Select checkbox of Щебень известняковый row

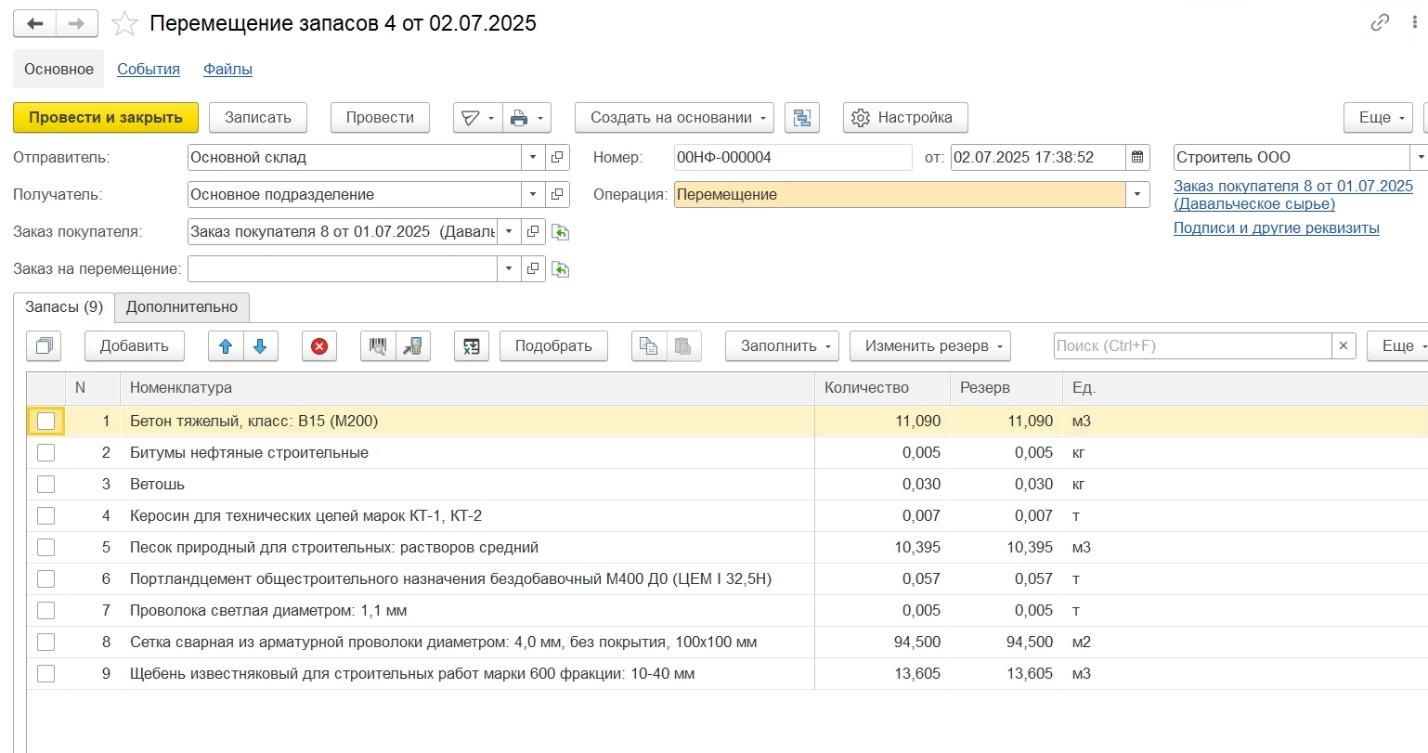(x=46, y=674)
